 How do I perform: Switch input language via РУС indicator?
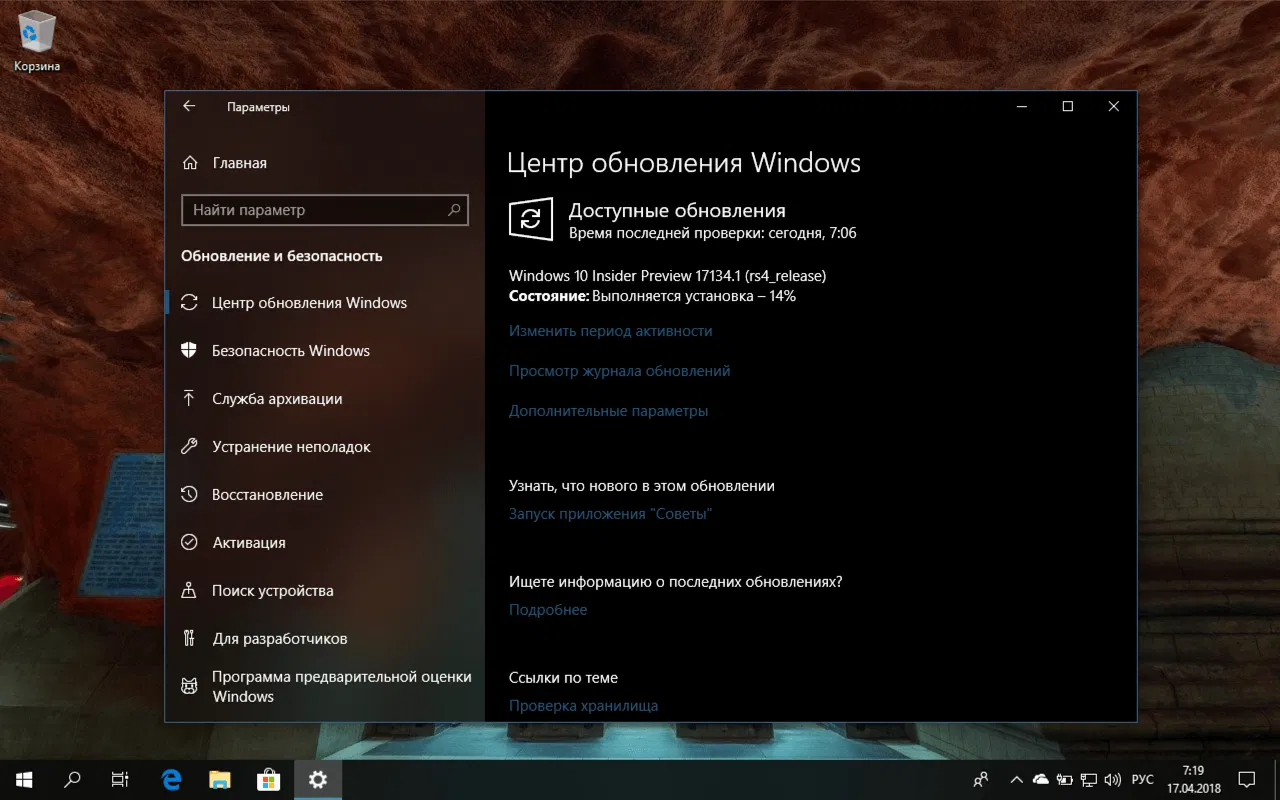(x=1142, y=779)
